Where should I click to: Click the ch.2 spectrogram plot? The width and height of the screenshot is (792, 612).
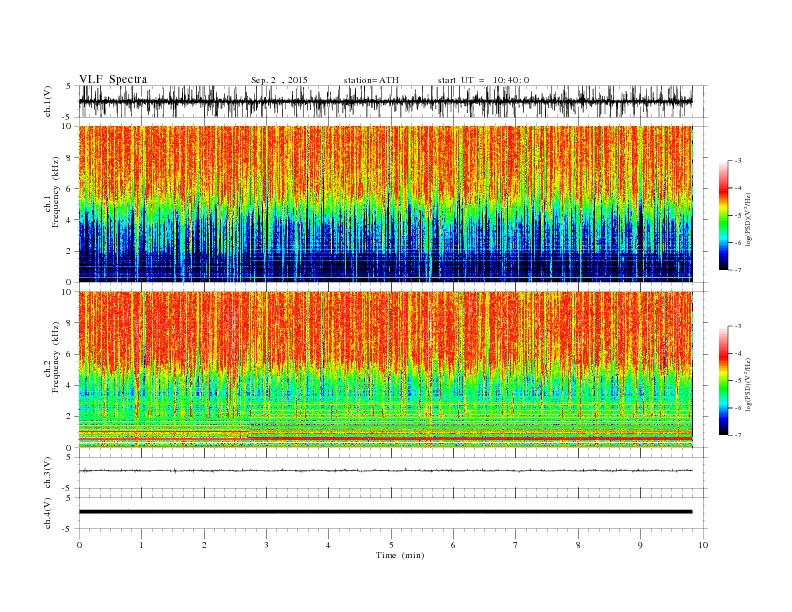[385, 370]
